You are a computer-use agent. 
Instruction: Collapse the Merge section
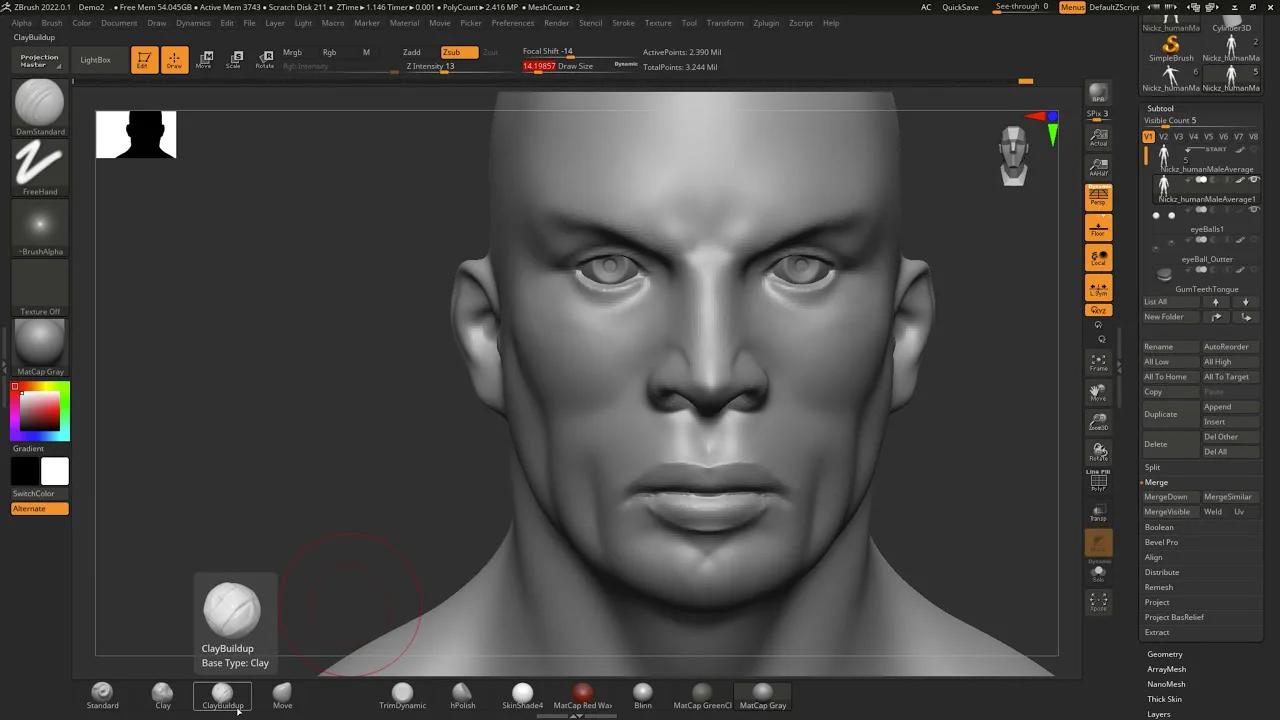1156,482
